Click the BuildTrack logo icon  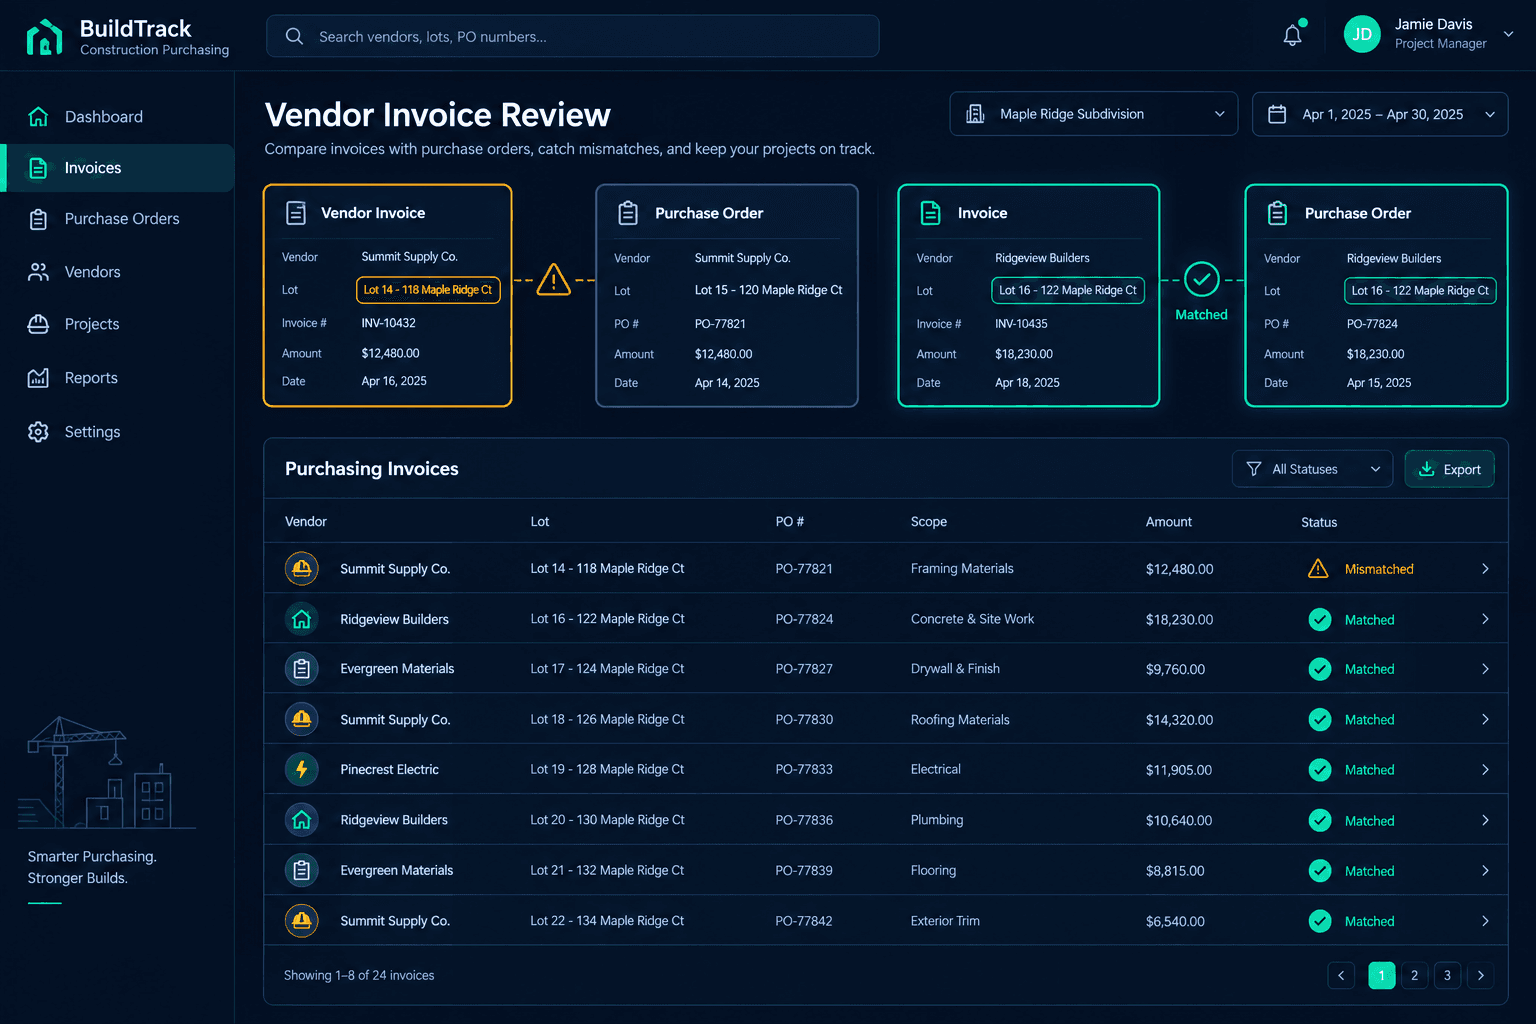[44, 37]
